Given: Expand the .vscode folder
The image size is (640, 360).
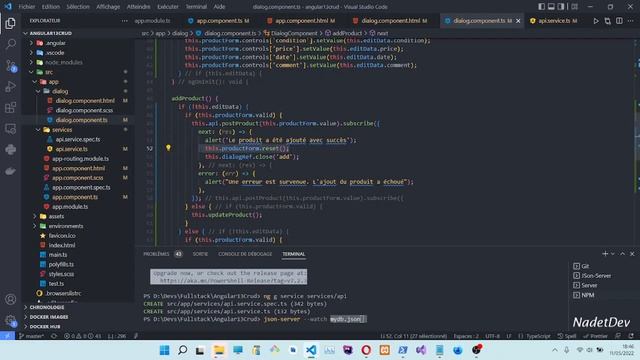Looking at the screenshot, I should pyautogui.click(x=31, y=53).
